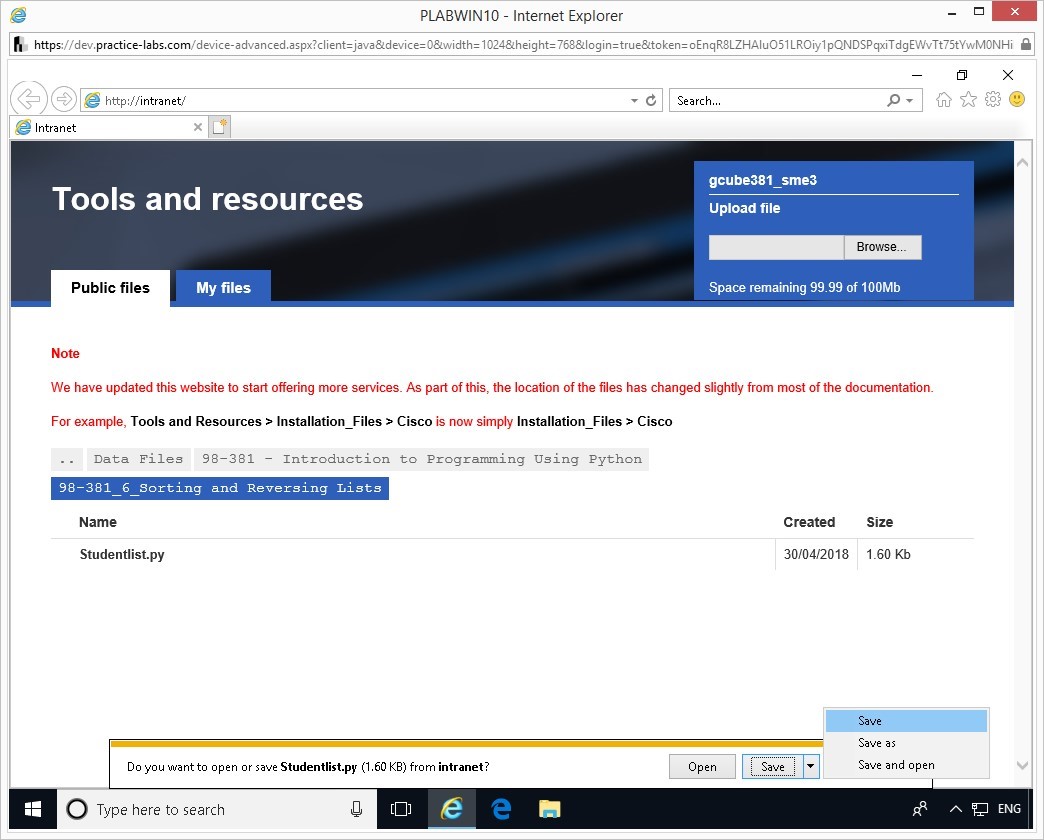This screenshot has width=1044, height=840.
Task: Download the Studentlist.py file link
Action: point(122,554)
